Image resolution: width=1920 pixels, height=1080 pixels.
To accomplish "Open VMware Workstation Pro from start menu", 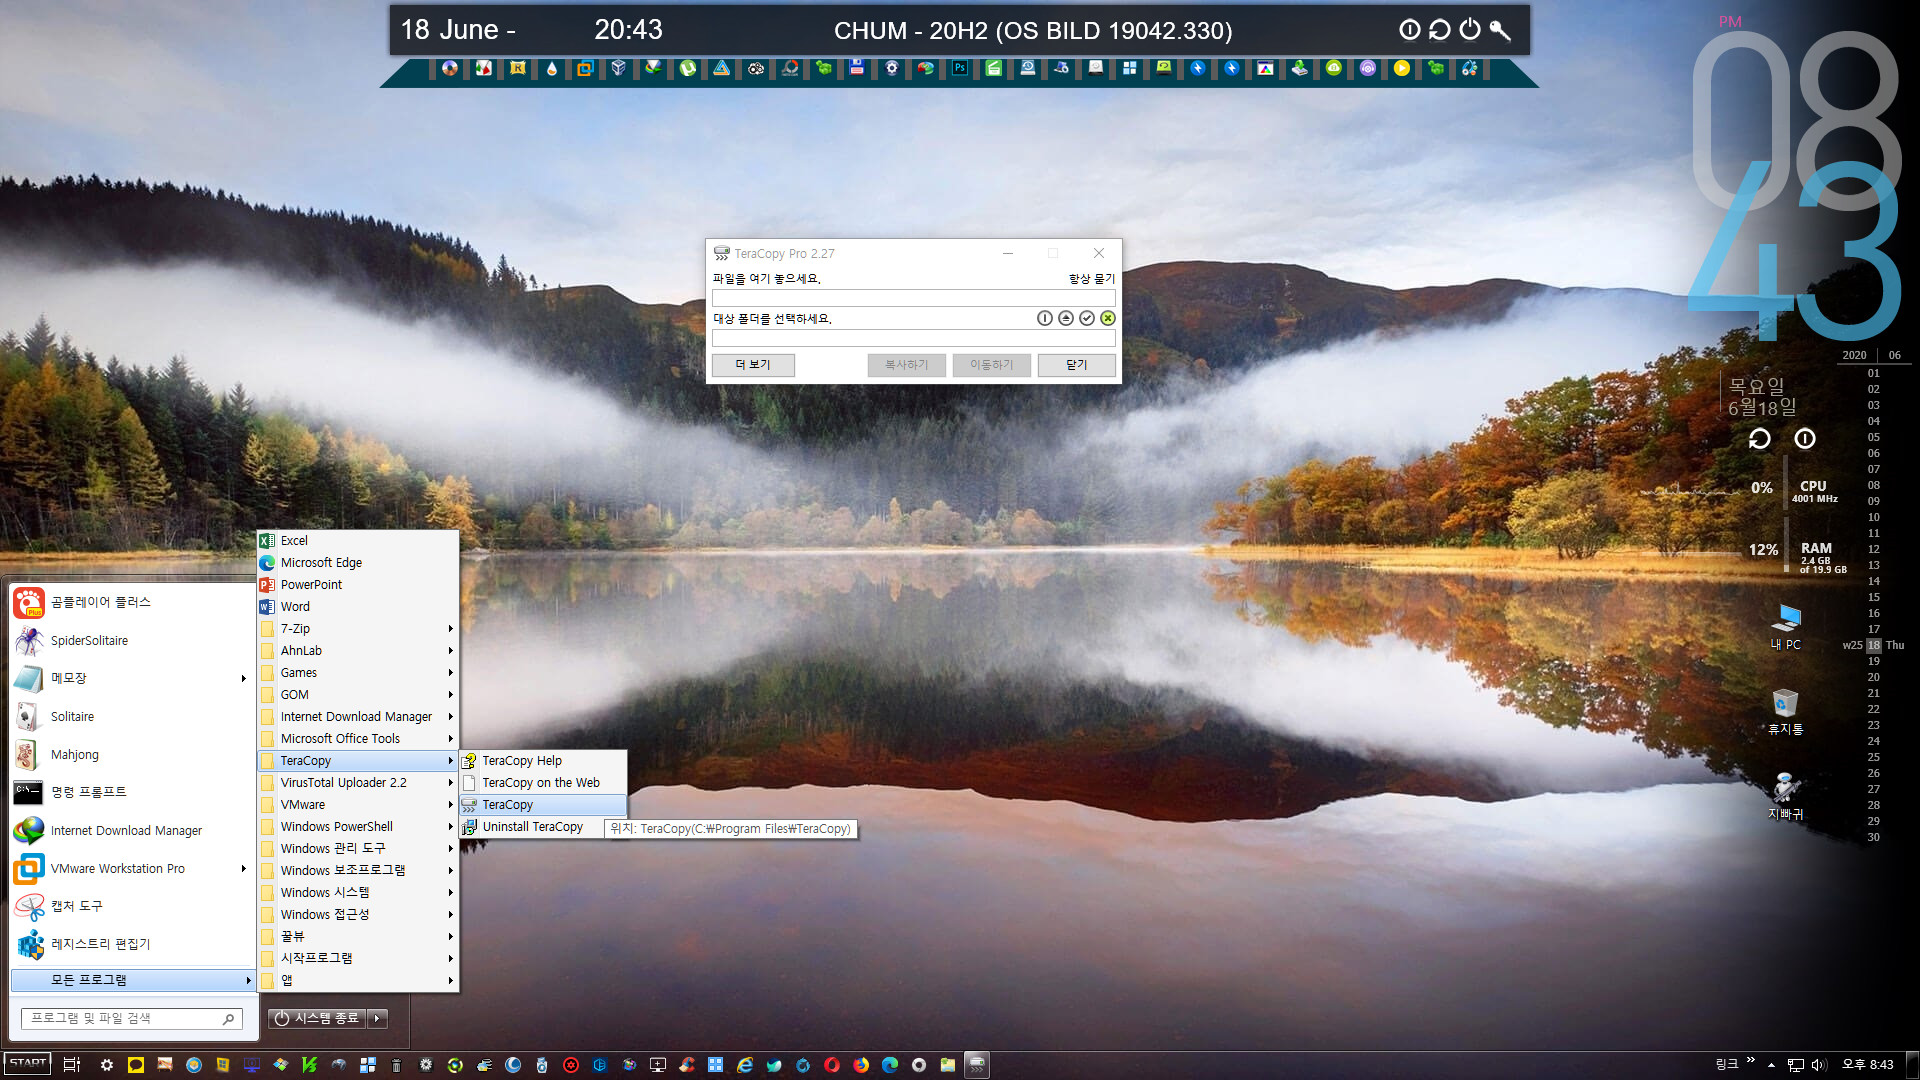I will [131, 869].
